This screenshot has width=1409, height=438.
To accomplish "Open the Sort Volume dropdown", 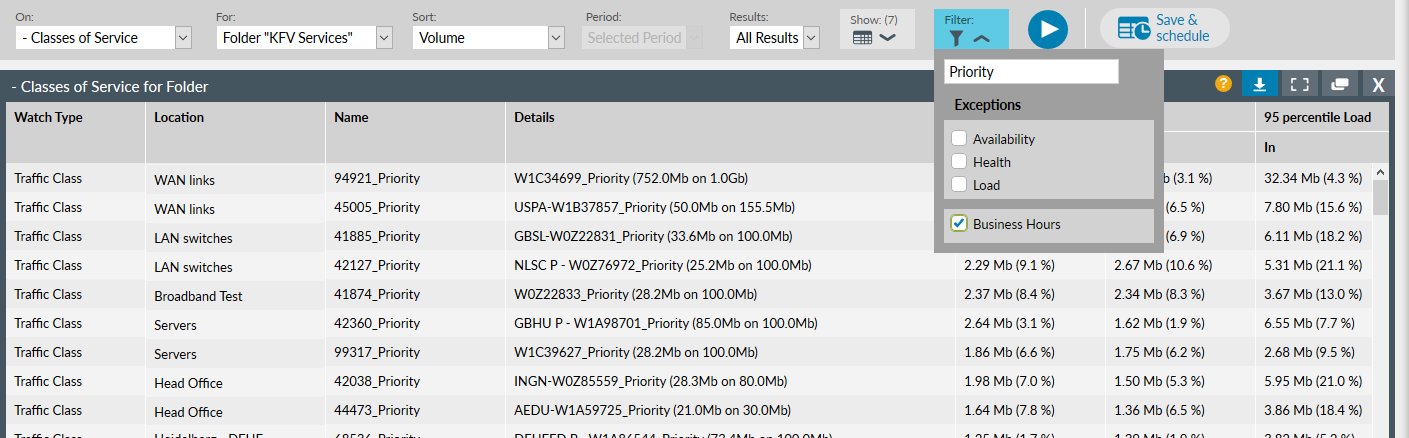I will pyautogui.click(x=489, y=38).
